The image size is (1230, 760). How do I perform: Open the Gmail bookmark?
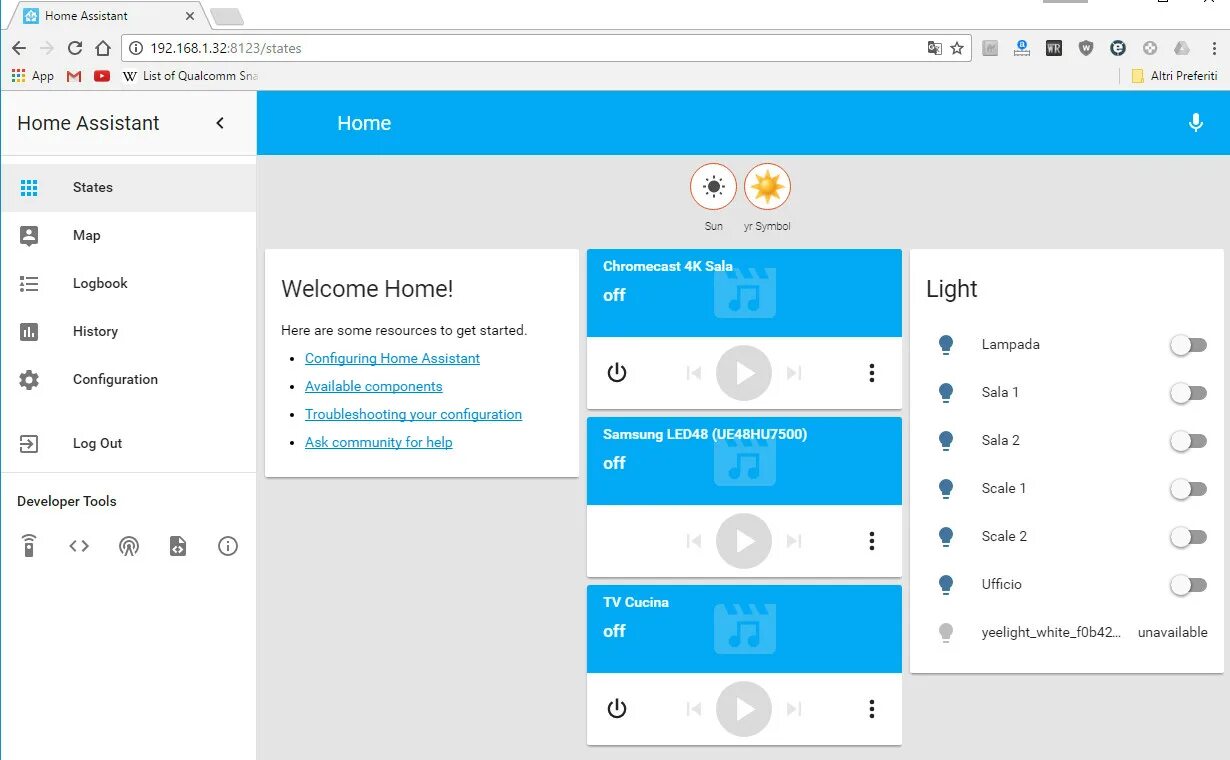(x=74, y=76)
